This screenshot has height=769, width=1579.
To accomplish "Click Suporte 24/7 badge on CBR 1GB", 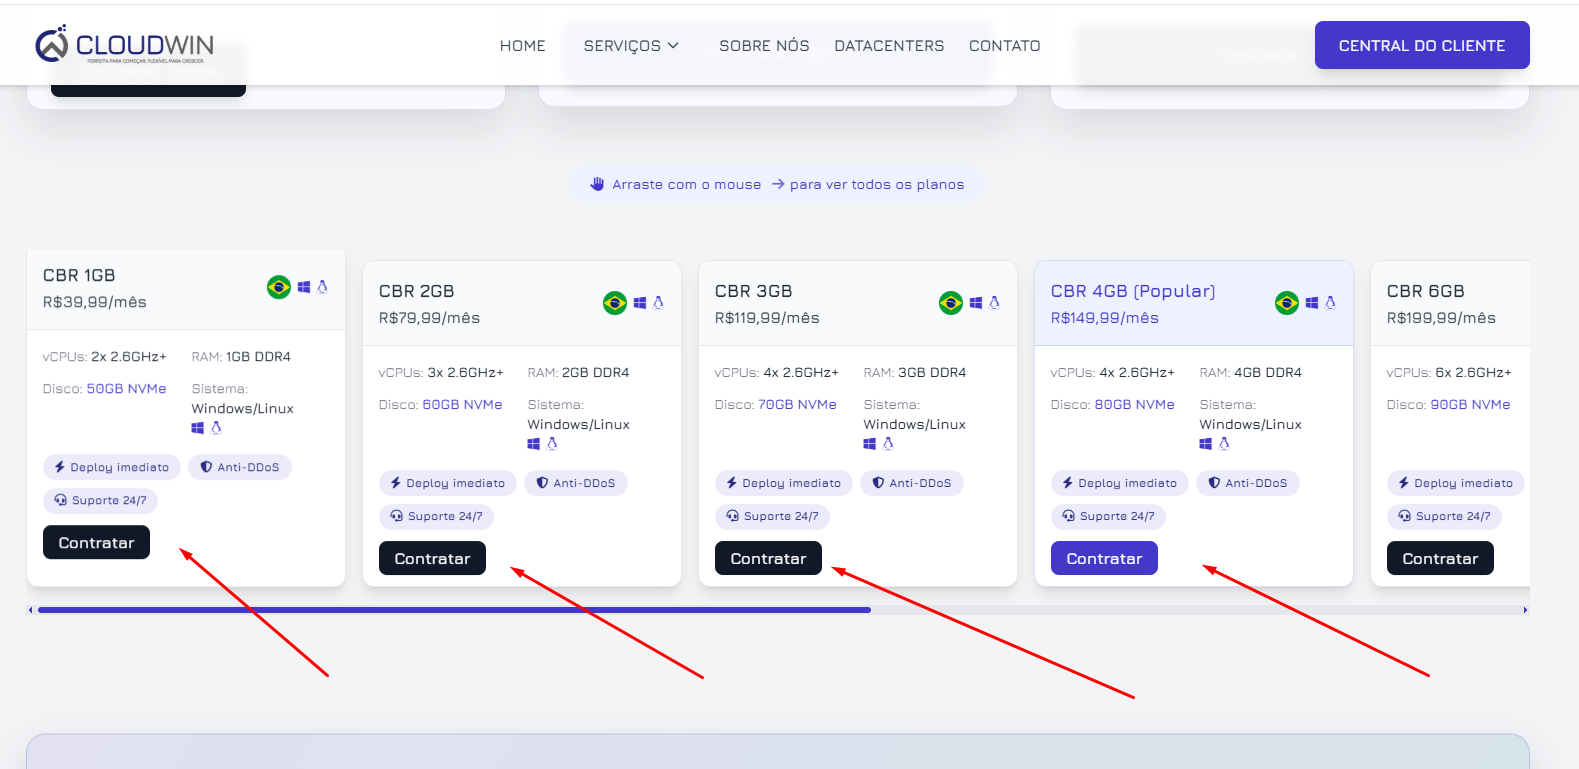I will coord(101,500).
